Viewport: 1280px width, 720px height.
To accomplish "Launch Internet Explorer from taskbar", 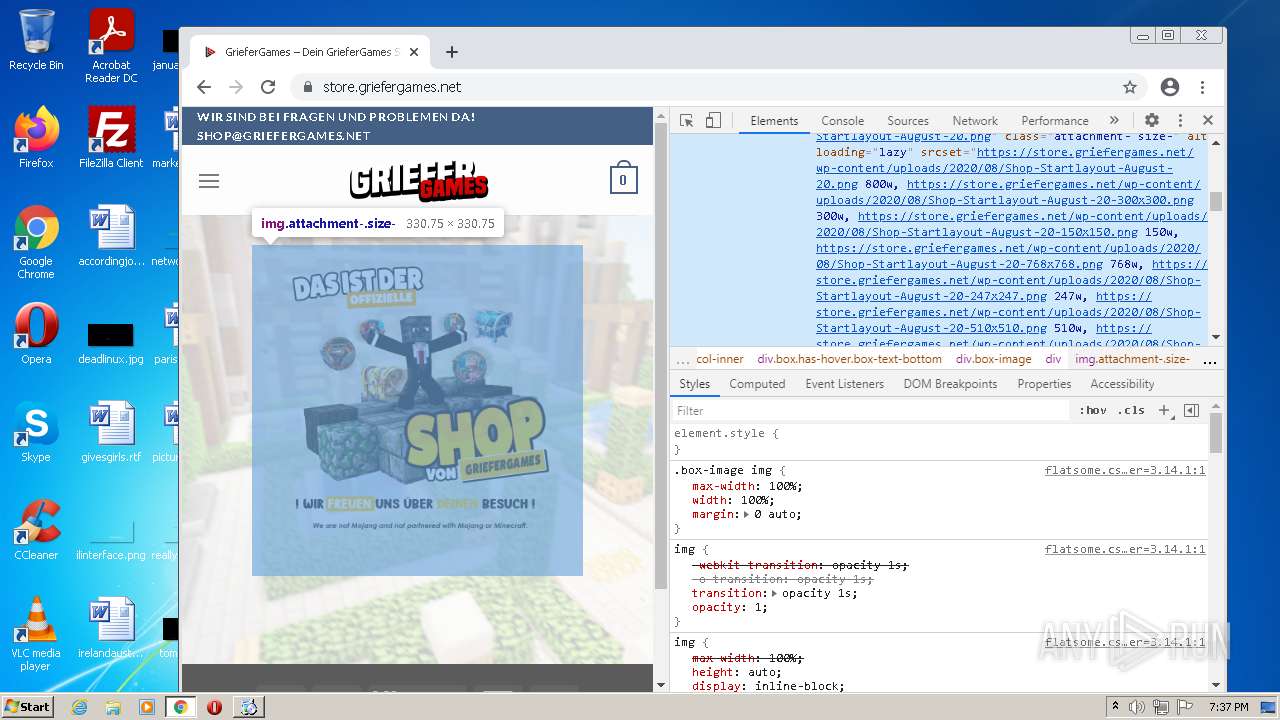I will coord(80,707).
